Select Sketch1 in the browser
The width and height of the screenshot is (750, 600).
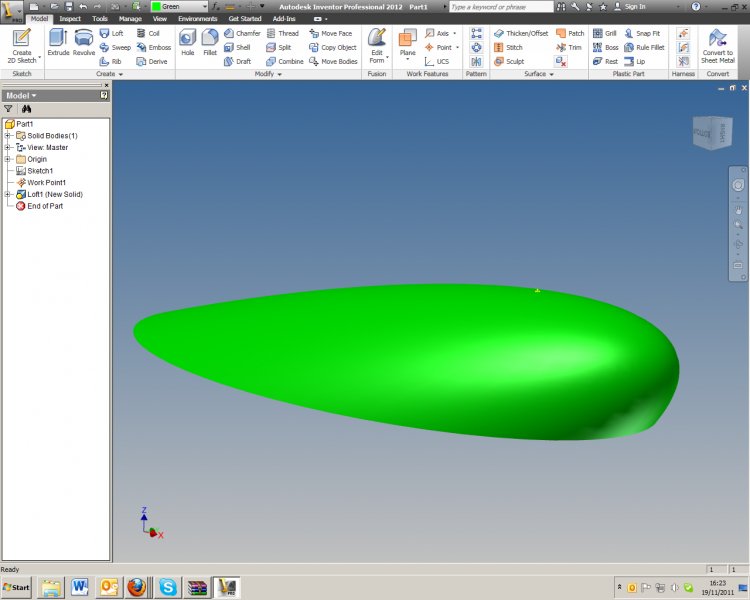(34, 171)
